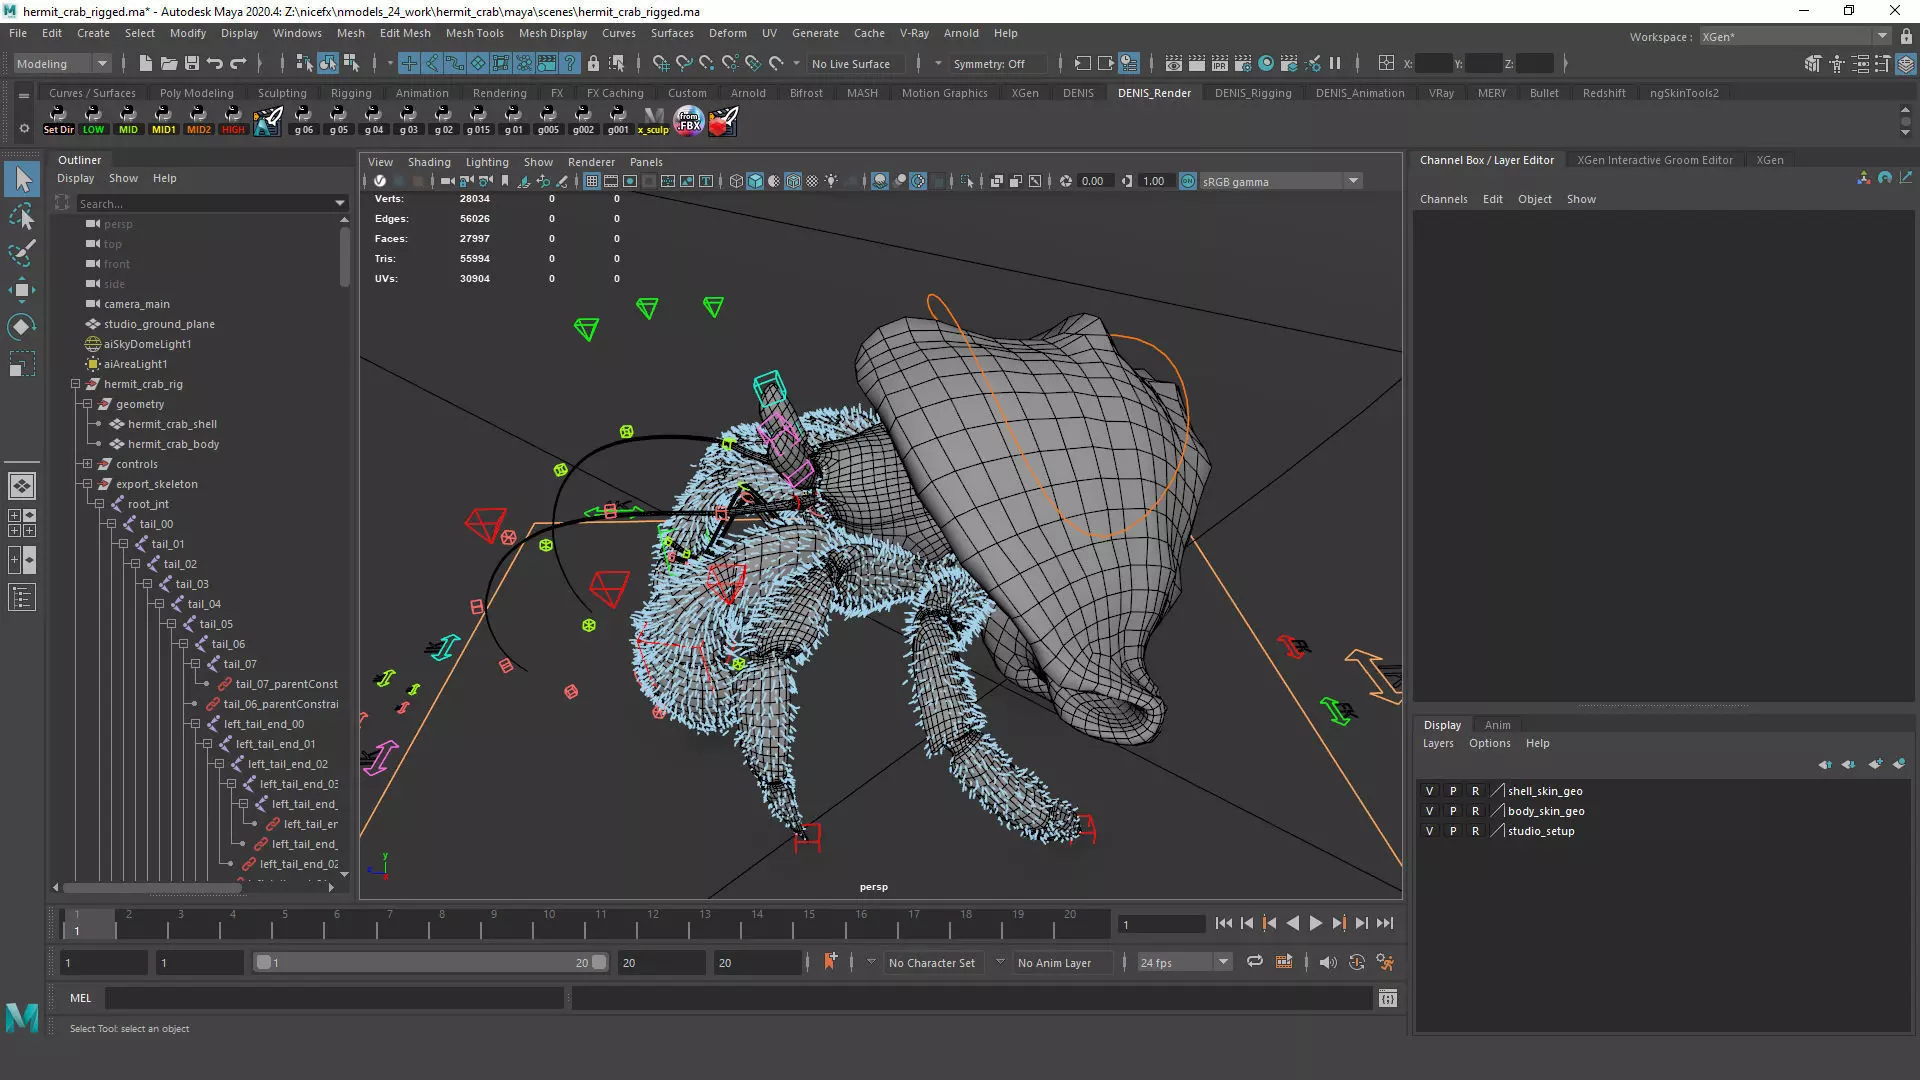Click the loop playback icon

click(x=1254, y=962)
